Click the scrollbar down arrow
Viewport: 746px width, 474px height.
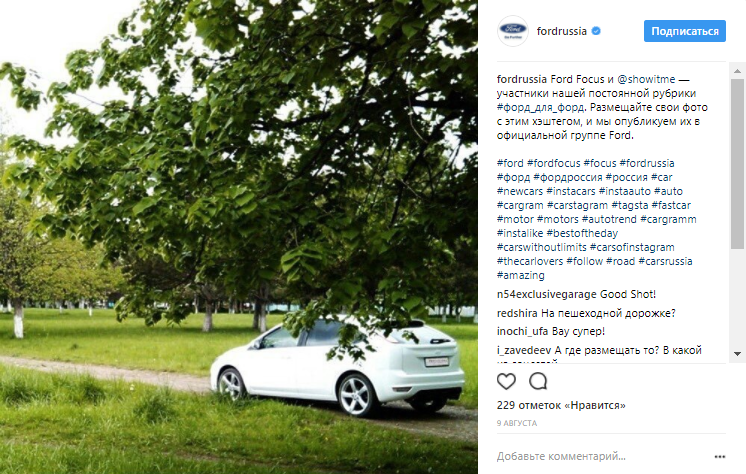point(737,354)
